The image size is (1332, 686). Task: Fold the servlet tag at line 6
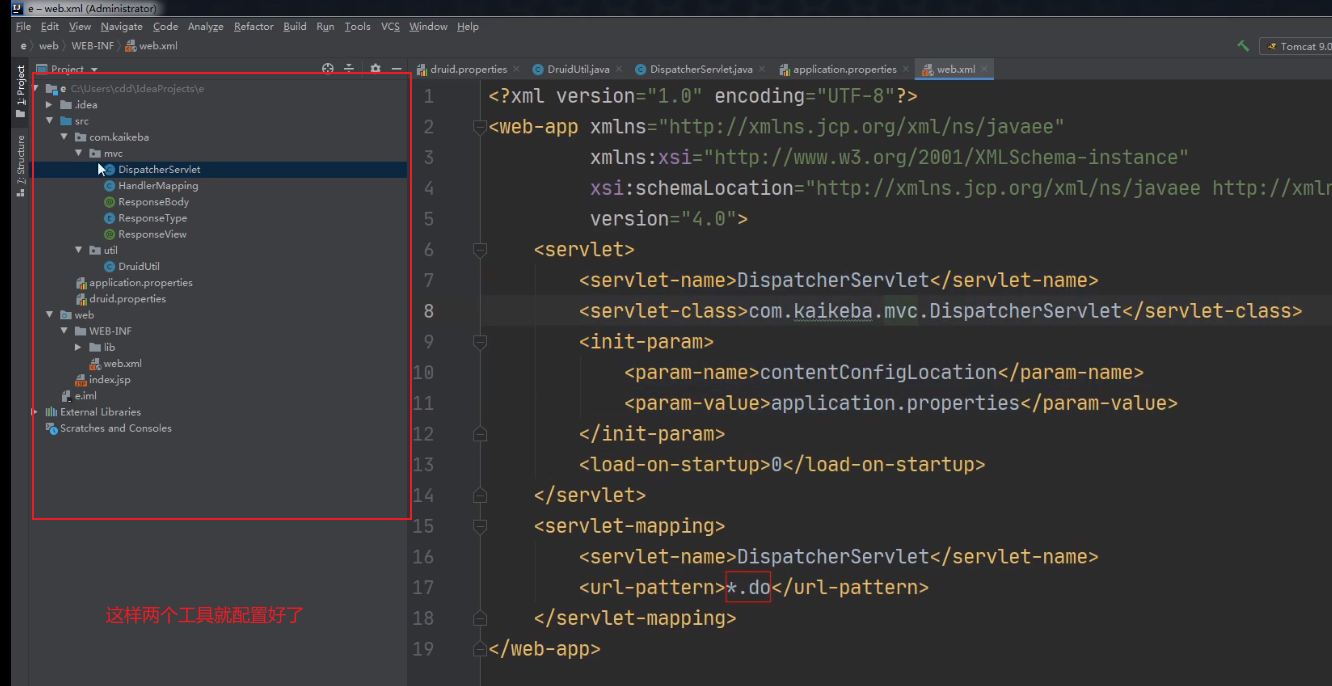pos(480,250)
